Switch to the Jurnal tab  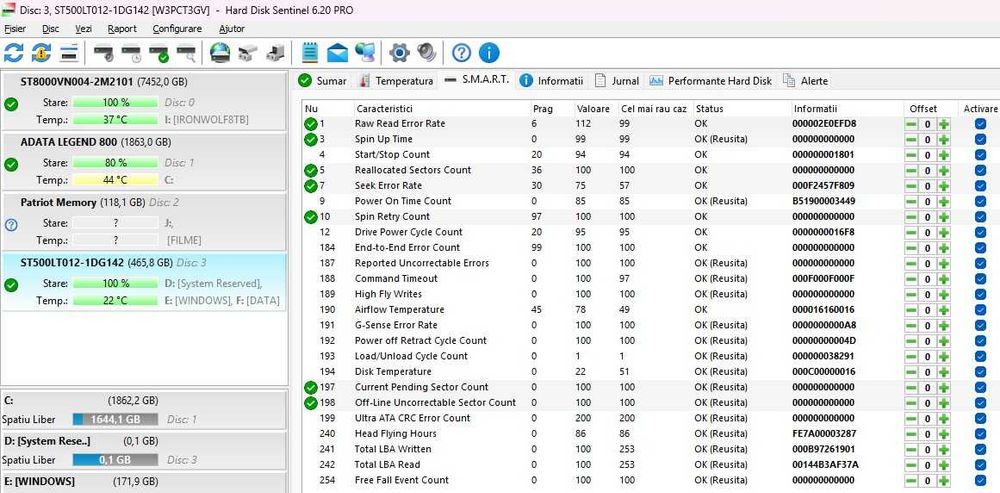point(616,81)
